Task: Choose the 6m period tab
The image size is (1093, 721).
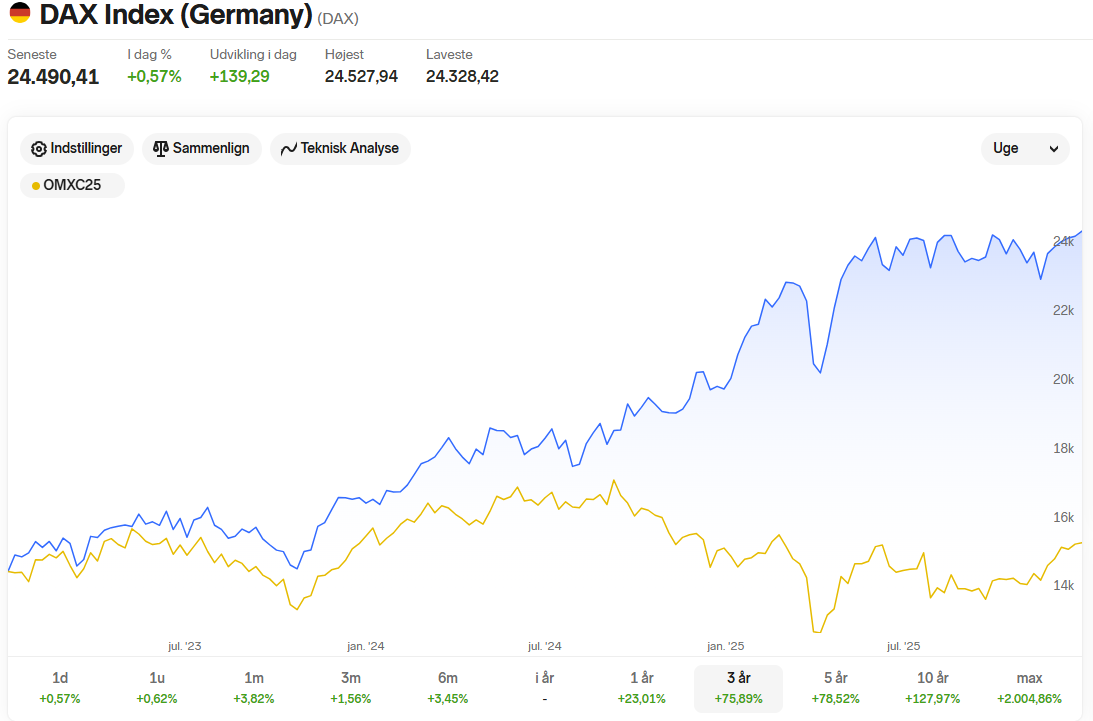Action: pos(448,688)
